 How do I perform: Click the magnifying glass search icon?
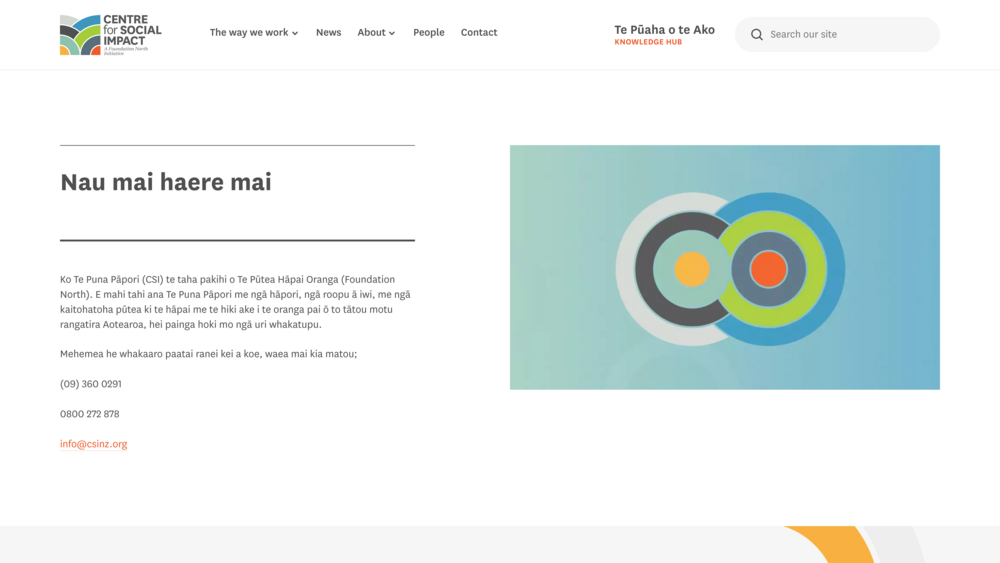757,34
